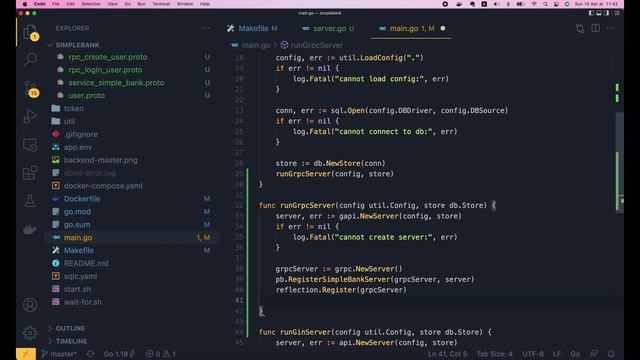Open the File menu
The height and width of the screenshot is (360, 640).
[56, 4]
